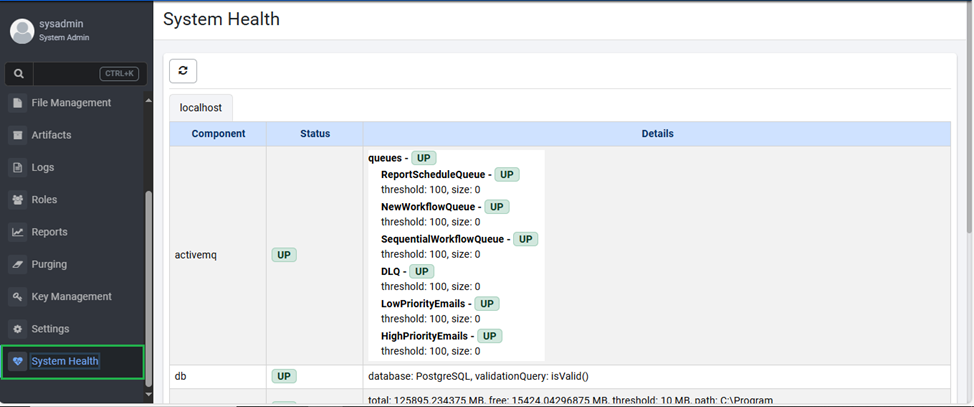Click the queues UP badge
Screen dimensions: 974x407
(424, 158)
